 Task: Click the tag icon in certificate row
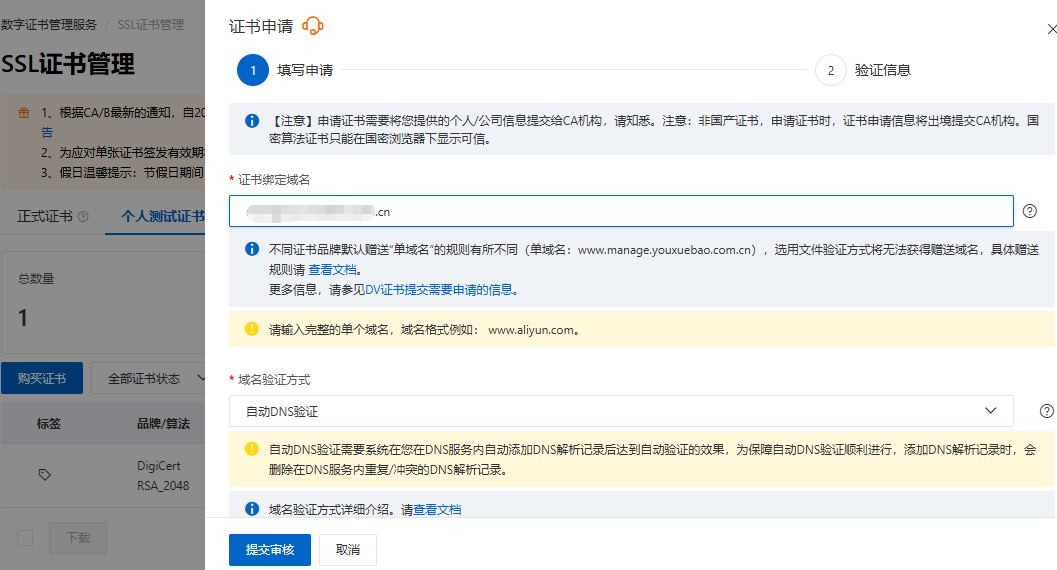(44, 475)
